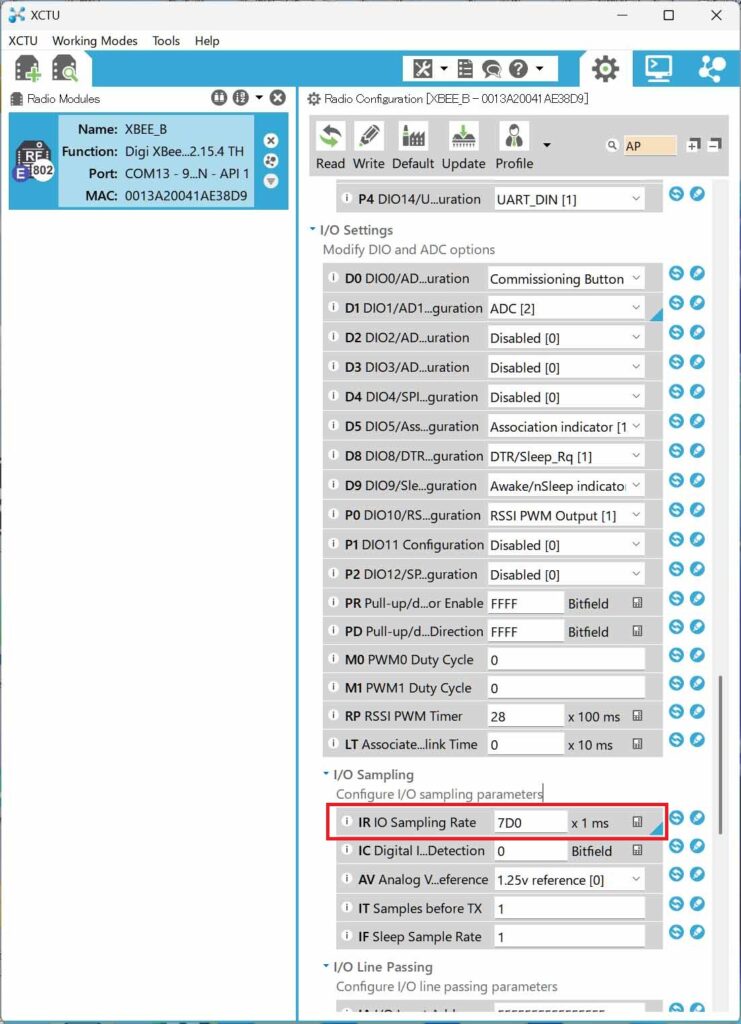Write the IR IO Sampling Rate value
The width and height of the screenshot is (741, 1024).
click(697, 818)
